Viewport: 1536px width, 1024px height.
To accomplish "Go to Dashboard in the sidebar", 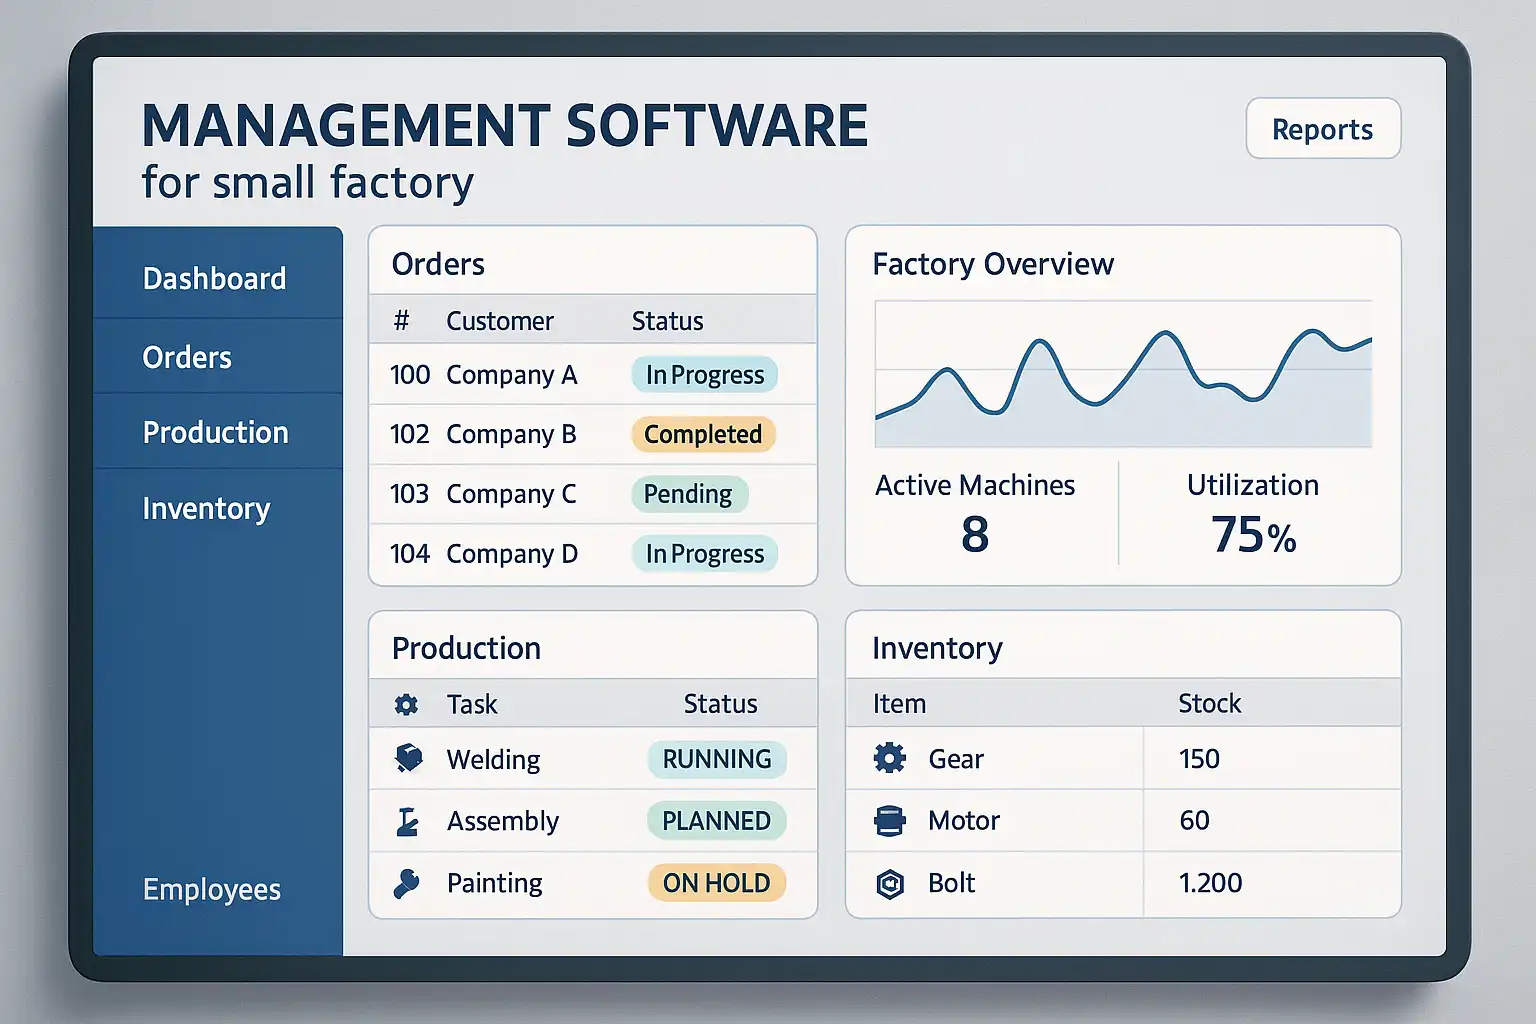I will (215, 278).
